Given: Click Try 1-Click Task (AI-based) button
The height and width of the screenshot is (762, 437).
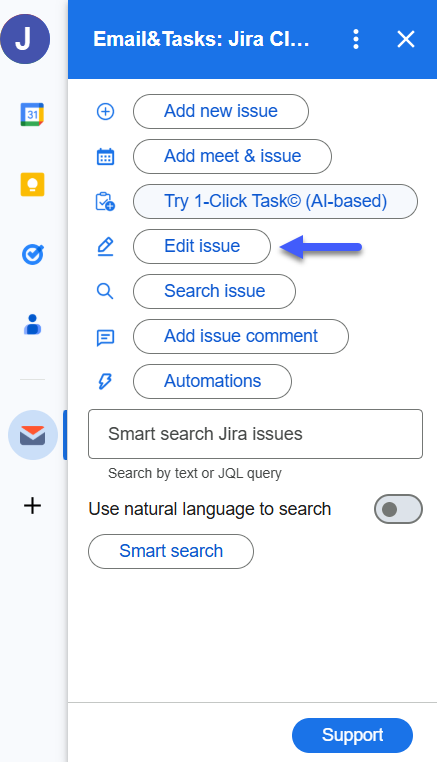Looking at the screenshot, I should tap(275, 201).
